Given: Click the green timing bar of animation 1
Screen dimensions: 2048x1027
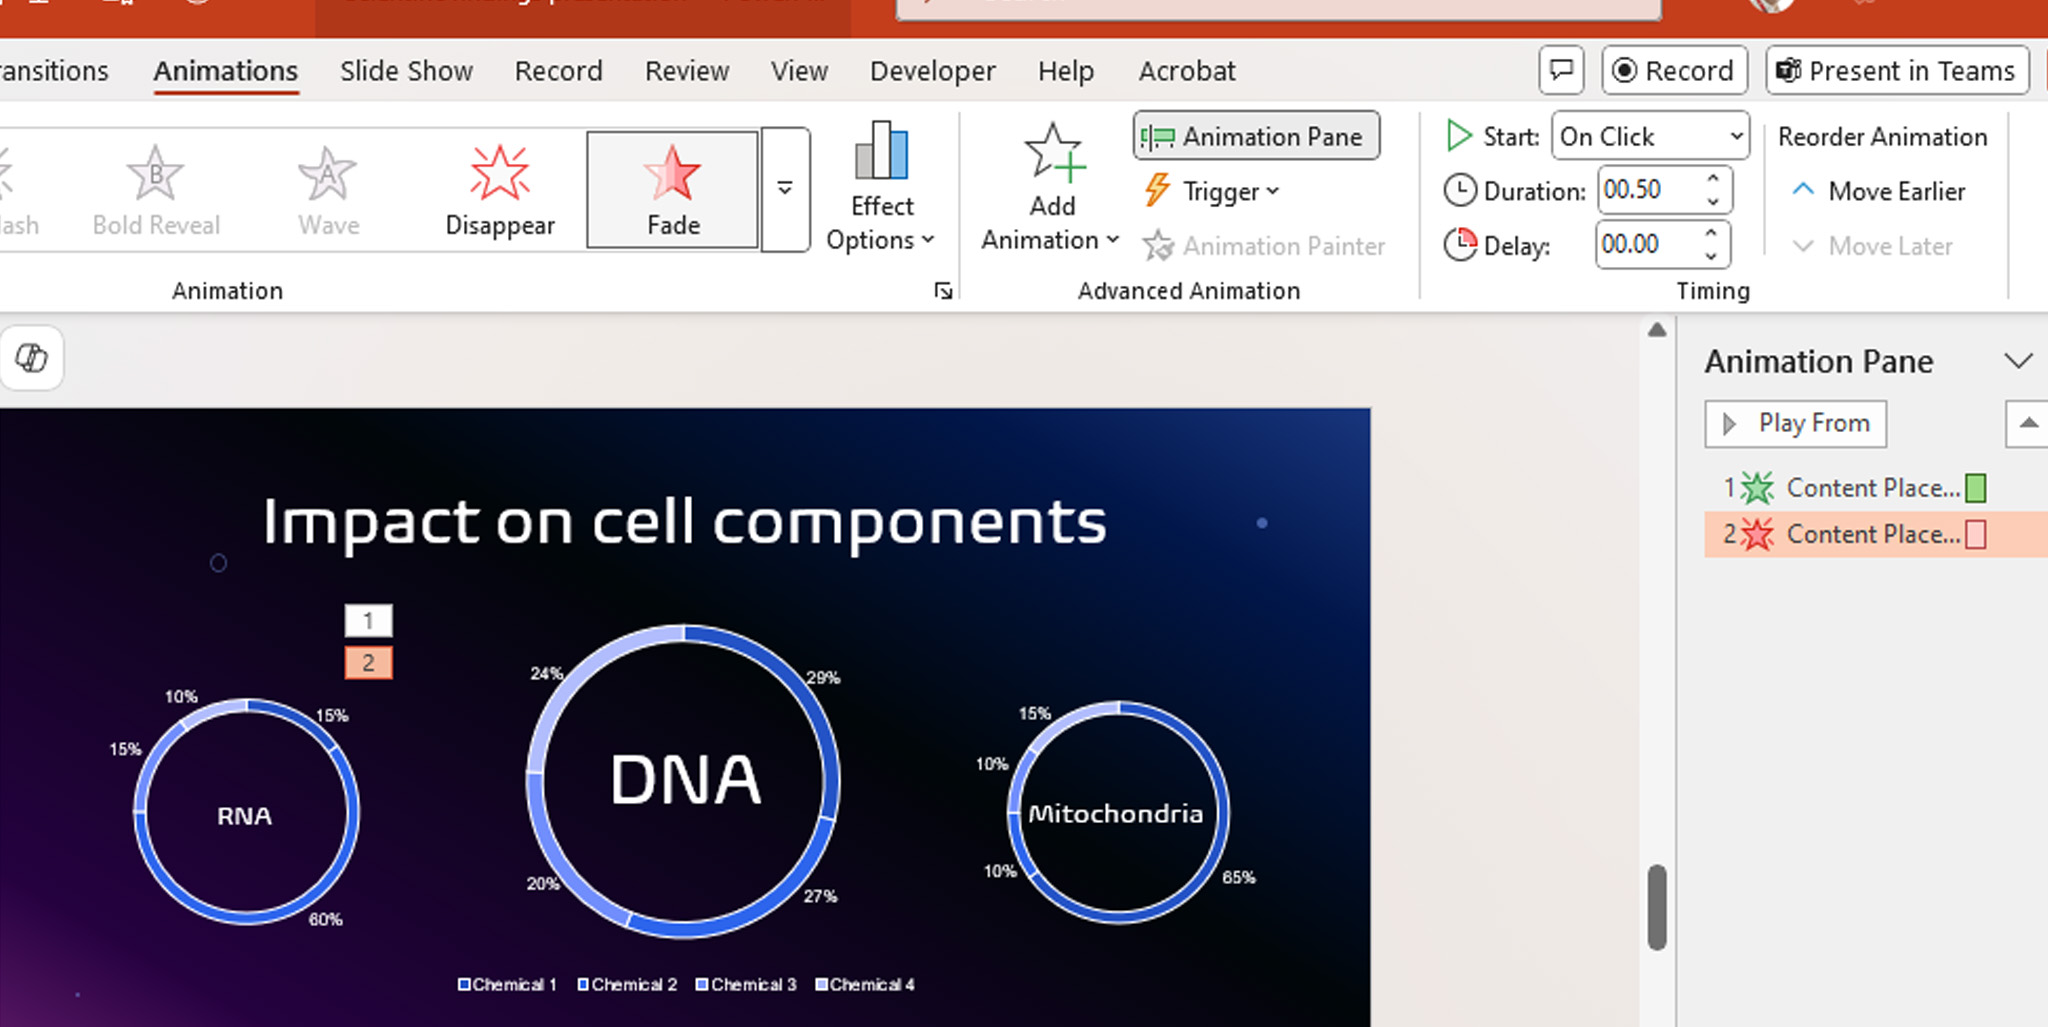Looking at the screenshot, I should (x=1975, y=488).
